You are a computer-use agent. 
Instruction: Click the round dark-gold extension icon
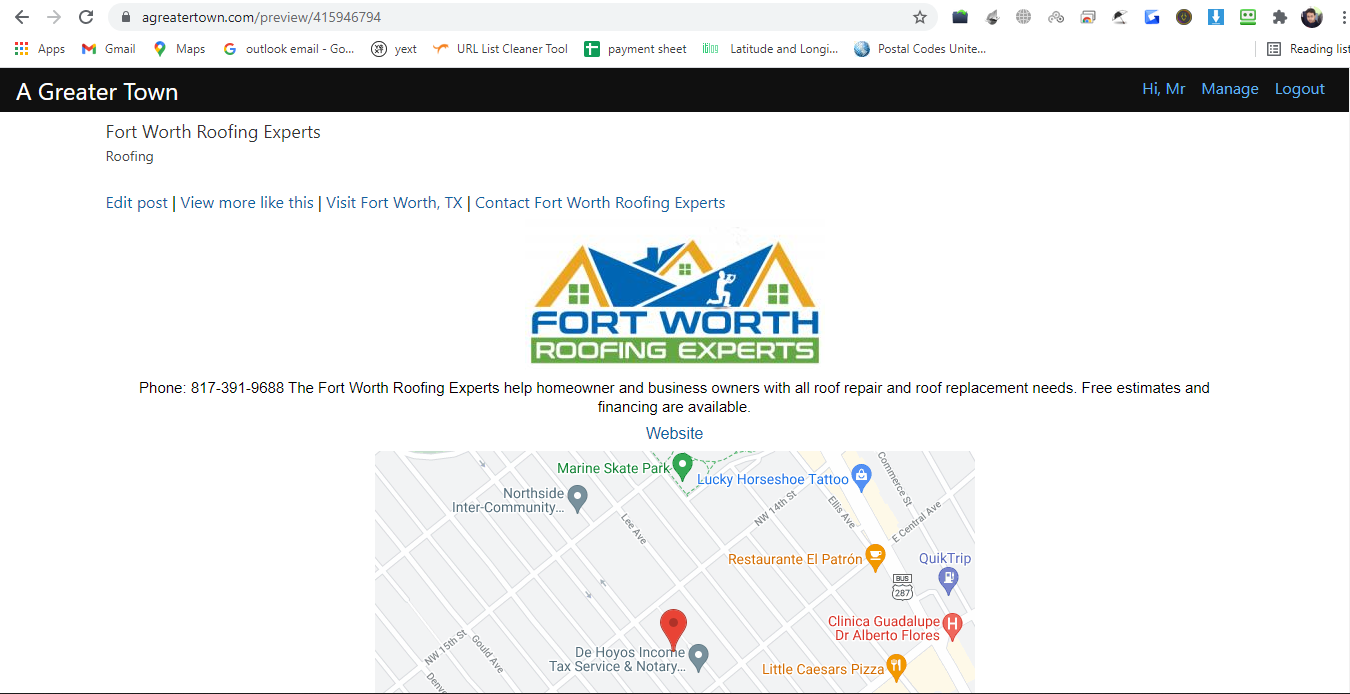(x=1184, y=17)
